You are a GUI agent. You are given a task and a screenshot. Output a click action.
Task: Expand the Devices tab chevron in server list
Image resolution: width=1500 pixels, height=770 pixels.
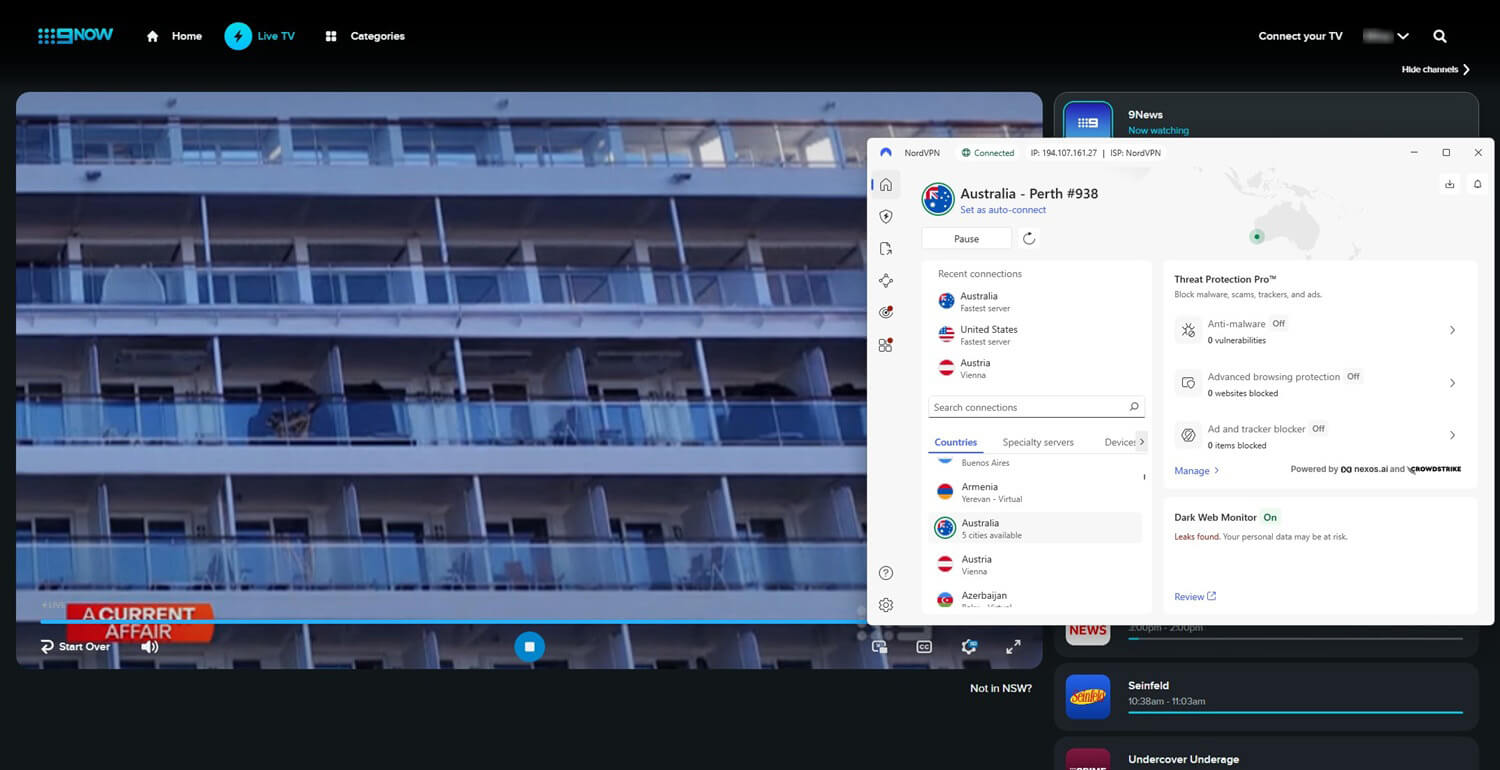(1141, 441)
